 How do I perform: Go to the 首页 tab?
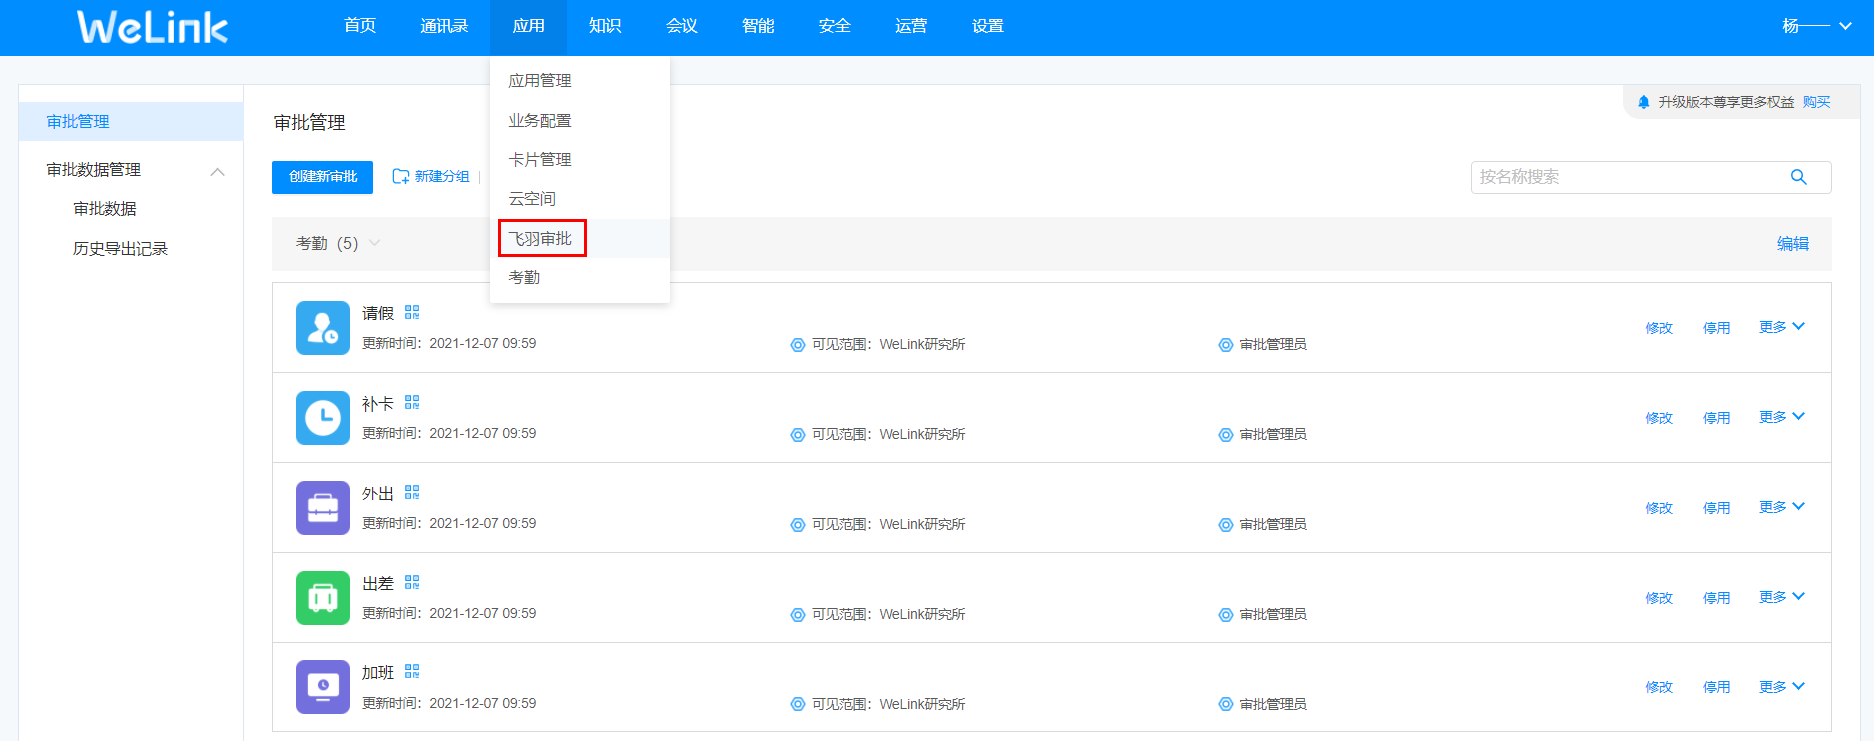(360, 26)
